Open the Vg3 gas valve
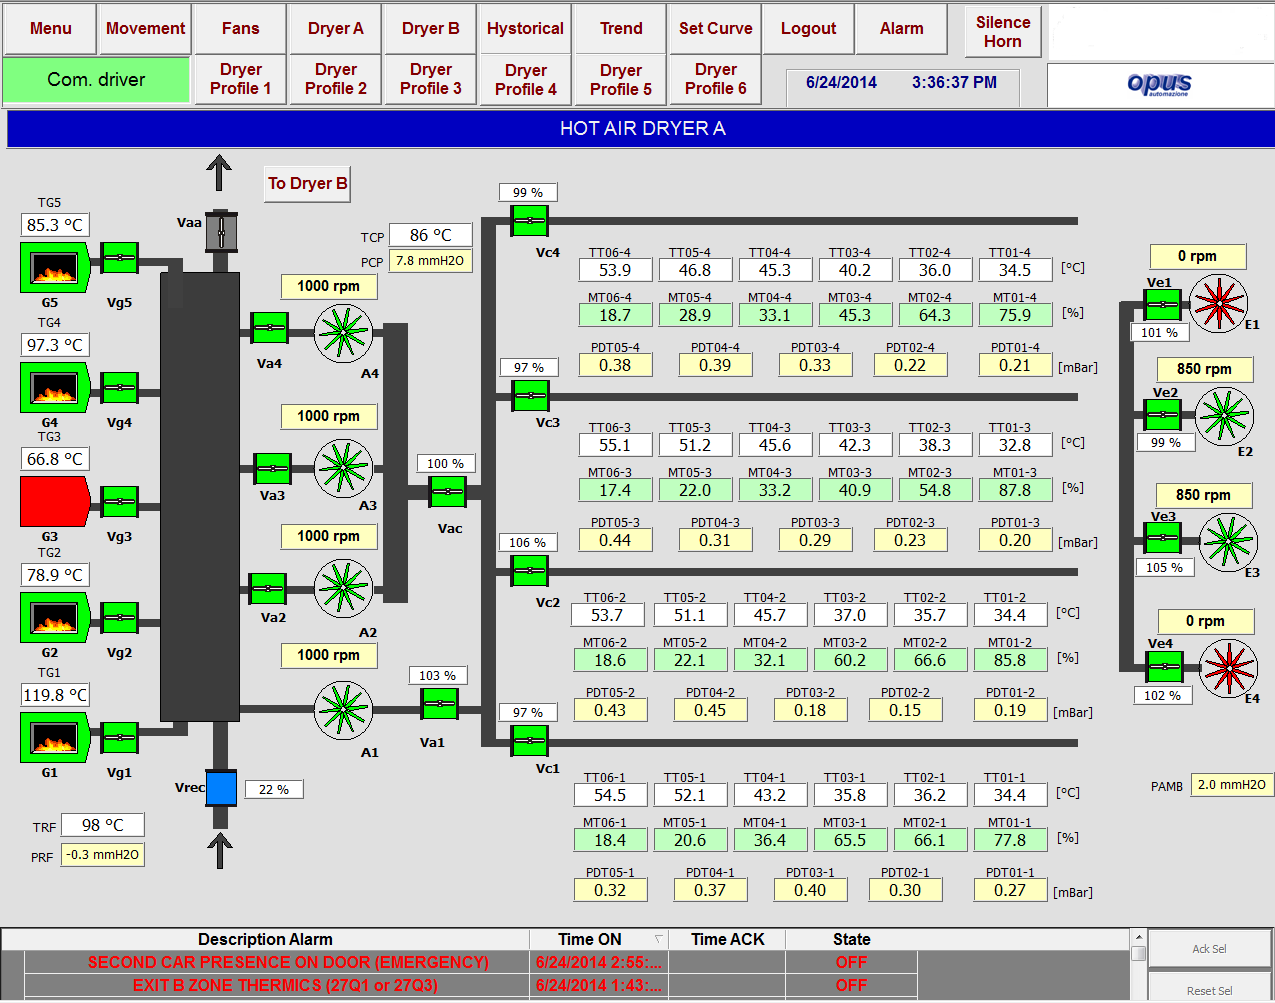The height and width of the screenshot is (1003, 1275). [x=120, y=502]
